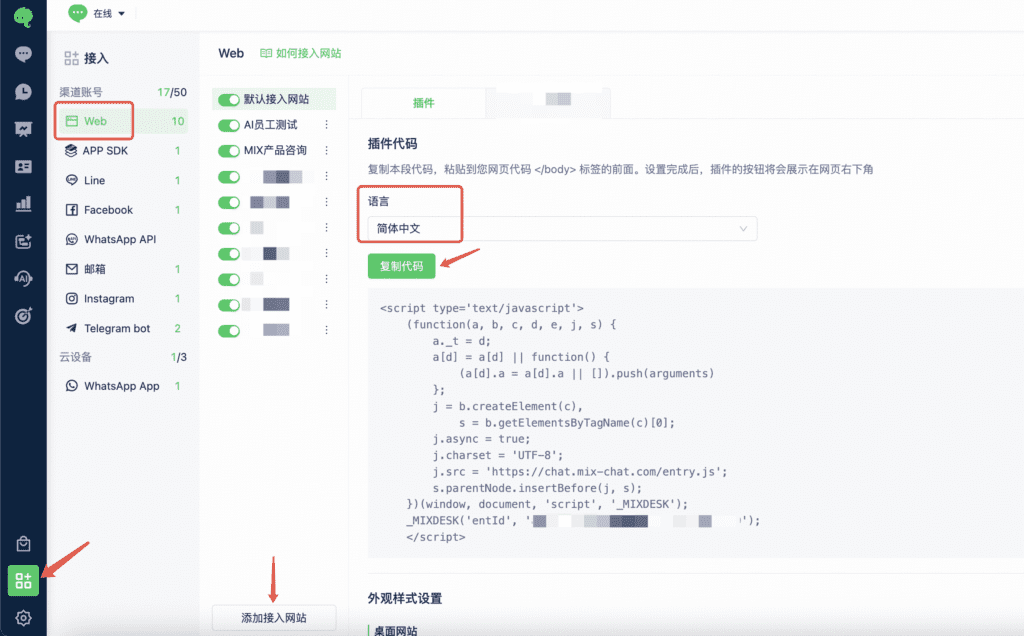
Task: Select the Telegram bot channel
Action: tap(117, 328)
